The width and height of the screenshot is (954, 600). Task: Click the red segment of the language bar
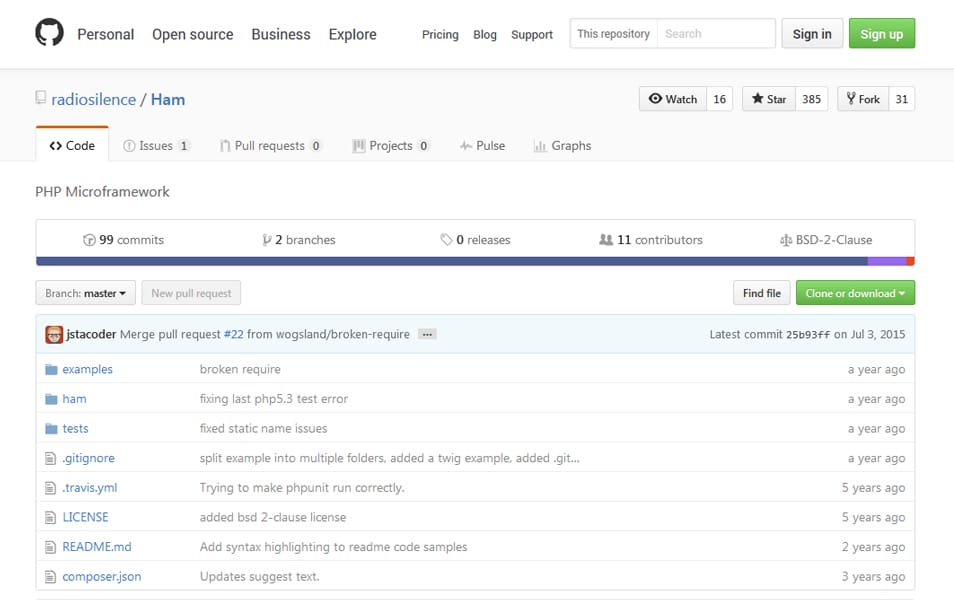911,261
